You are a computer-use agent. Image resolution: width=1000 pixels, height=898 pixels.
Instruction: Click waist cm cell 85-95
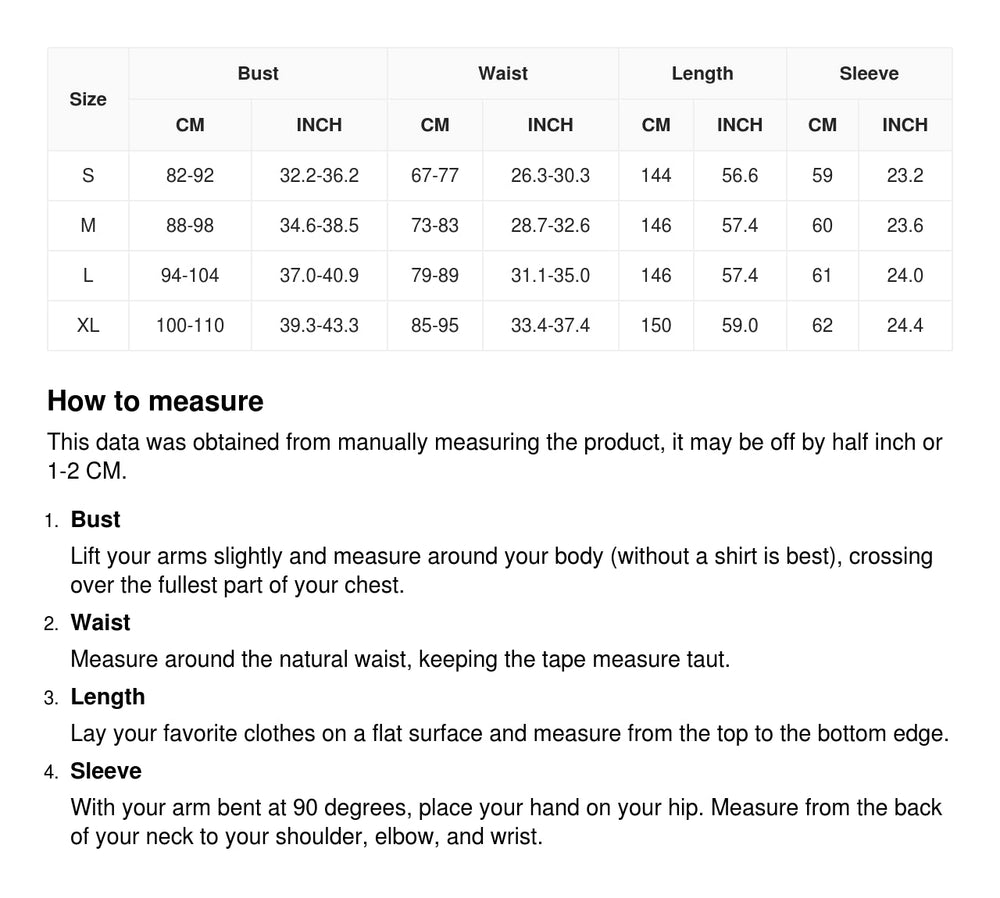coord(435,326)
